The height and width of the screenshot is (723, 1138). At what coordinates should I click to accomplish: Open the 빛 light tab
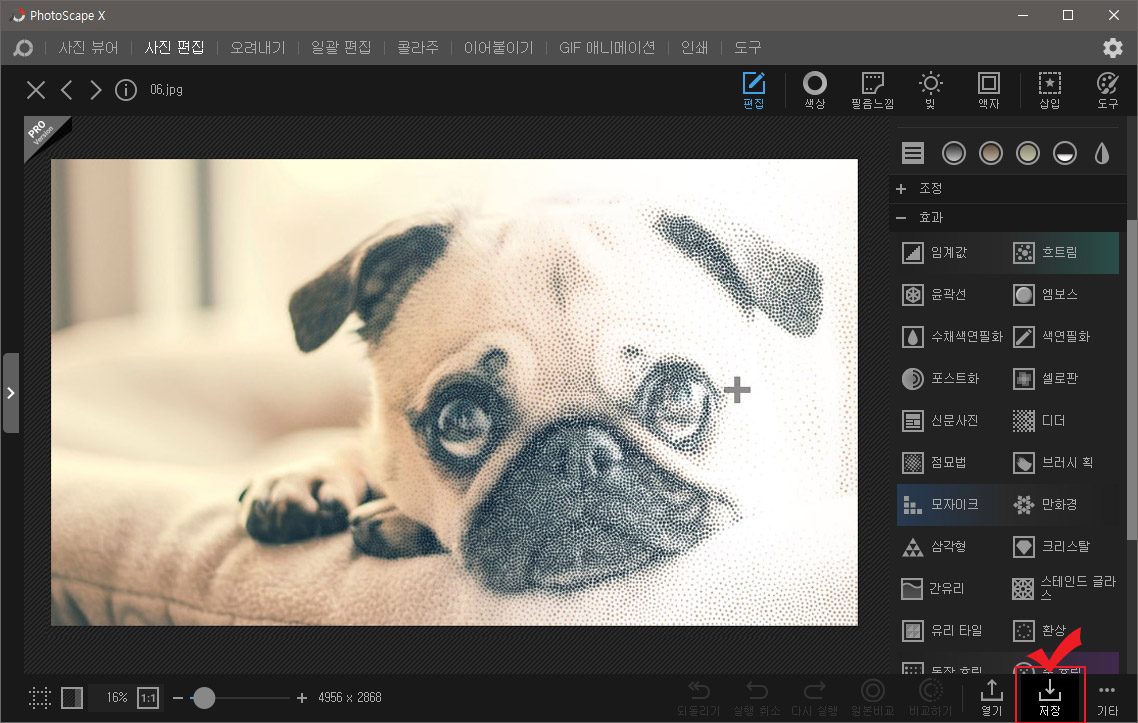(x=930, y=90)
